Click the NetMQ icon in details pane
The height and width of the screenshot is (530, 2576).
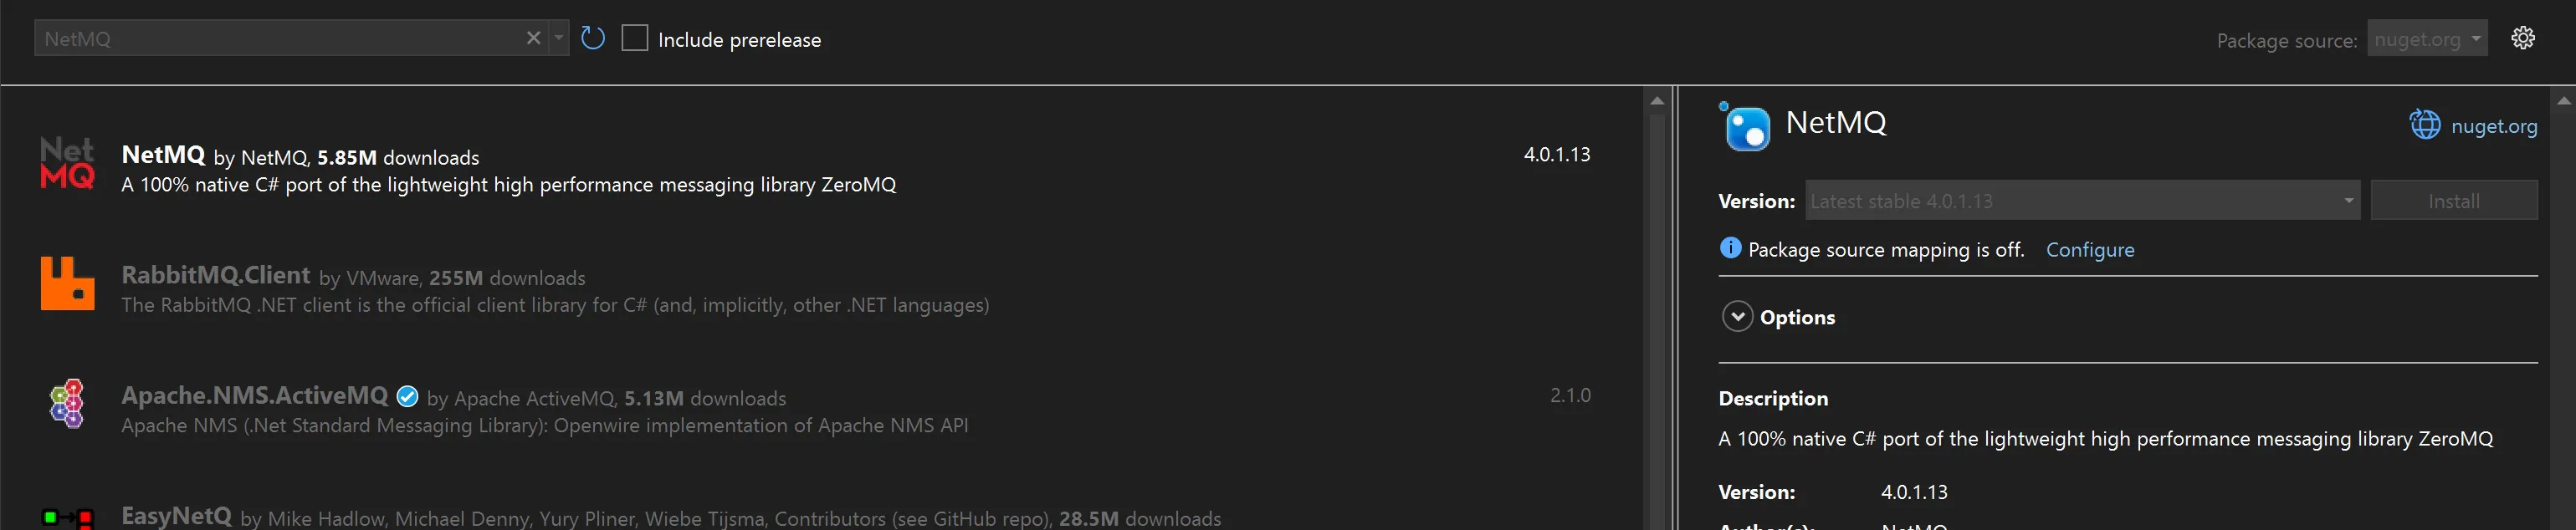pyautogui.click(x=1746, y=127)
